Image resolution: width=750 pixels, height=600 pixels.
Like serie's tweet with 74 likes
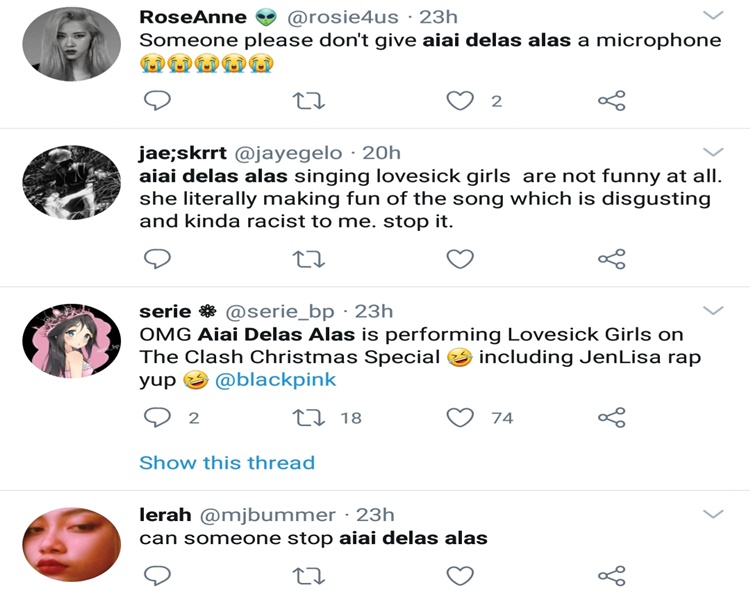coord(460,418)
